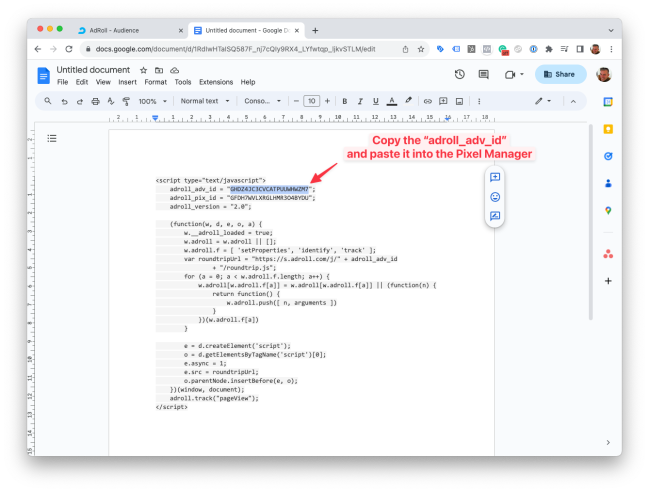Show document outline icon

click(x=52, y=138)
